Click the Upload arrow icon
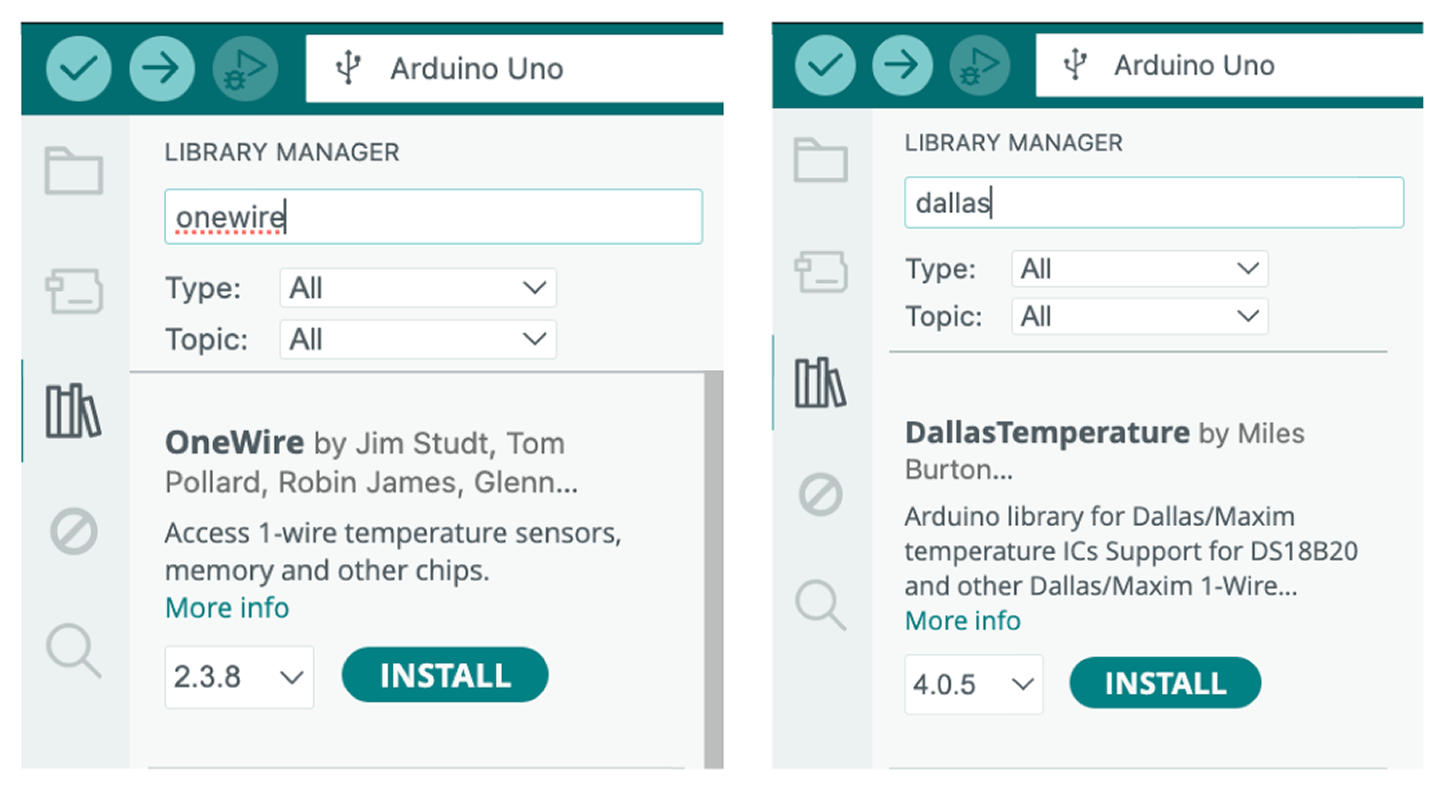The height and width of the screenshot is (789, 1442). point(161,67)
